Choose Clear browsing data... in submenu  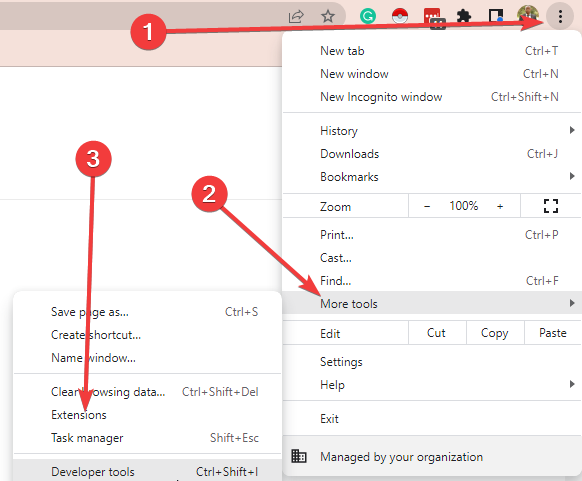pyautogui.click(x=147, y=392)
